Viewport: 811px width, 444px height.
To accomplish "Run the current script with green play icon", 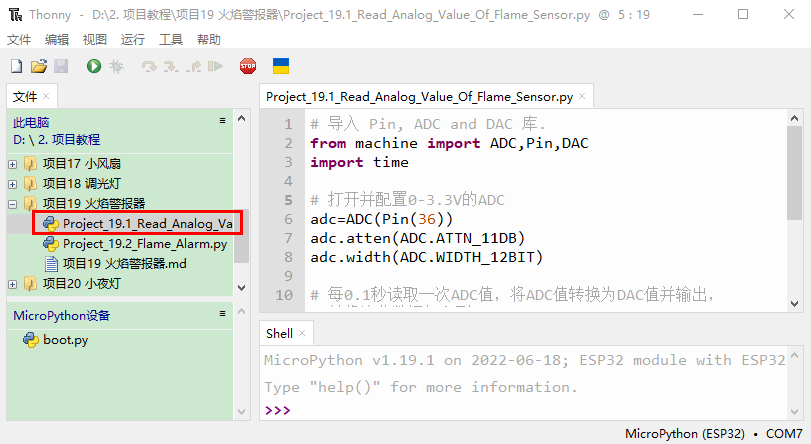I will (93, 66).
